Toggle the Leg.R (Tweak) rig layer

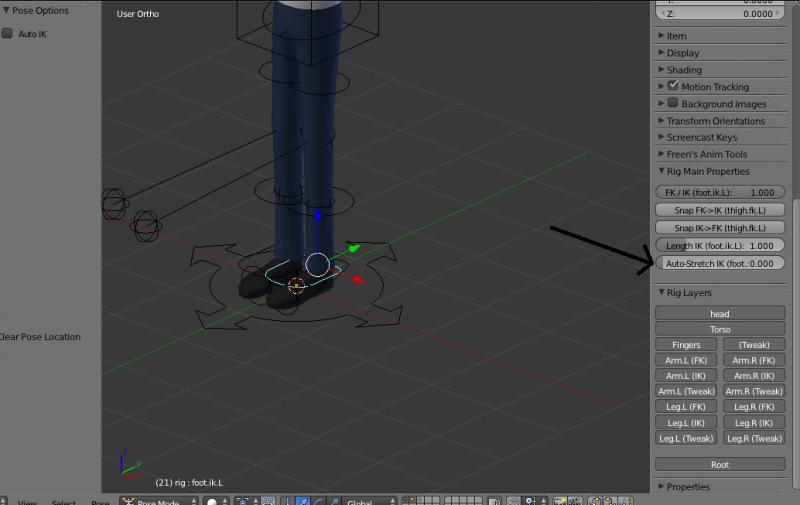(x=754, y=438)
